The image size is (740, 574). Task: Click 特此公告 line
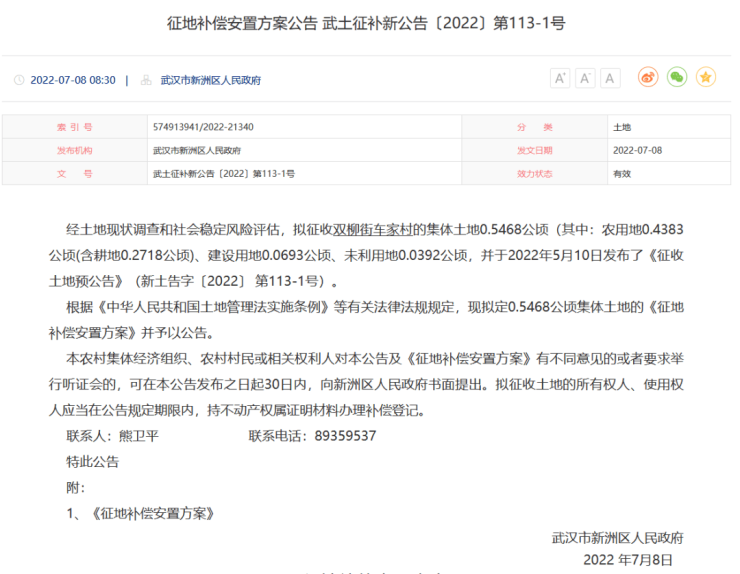point(92,462)
